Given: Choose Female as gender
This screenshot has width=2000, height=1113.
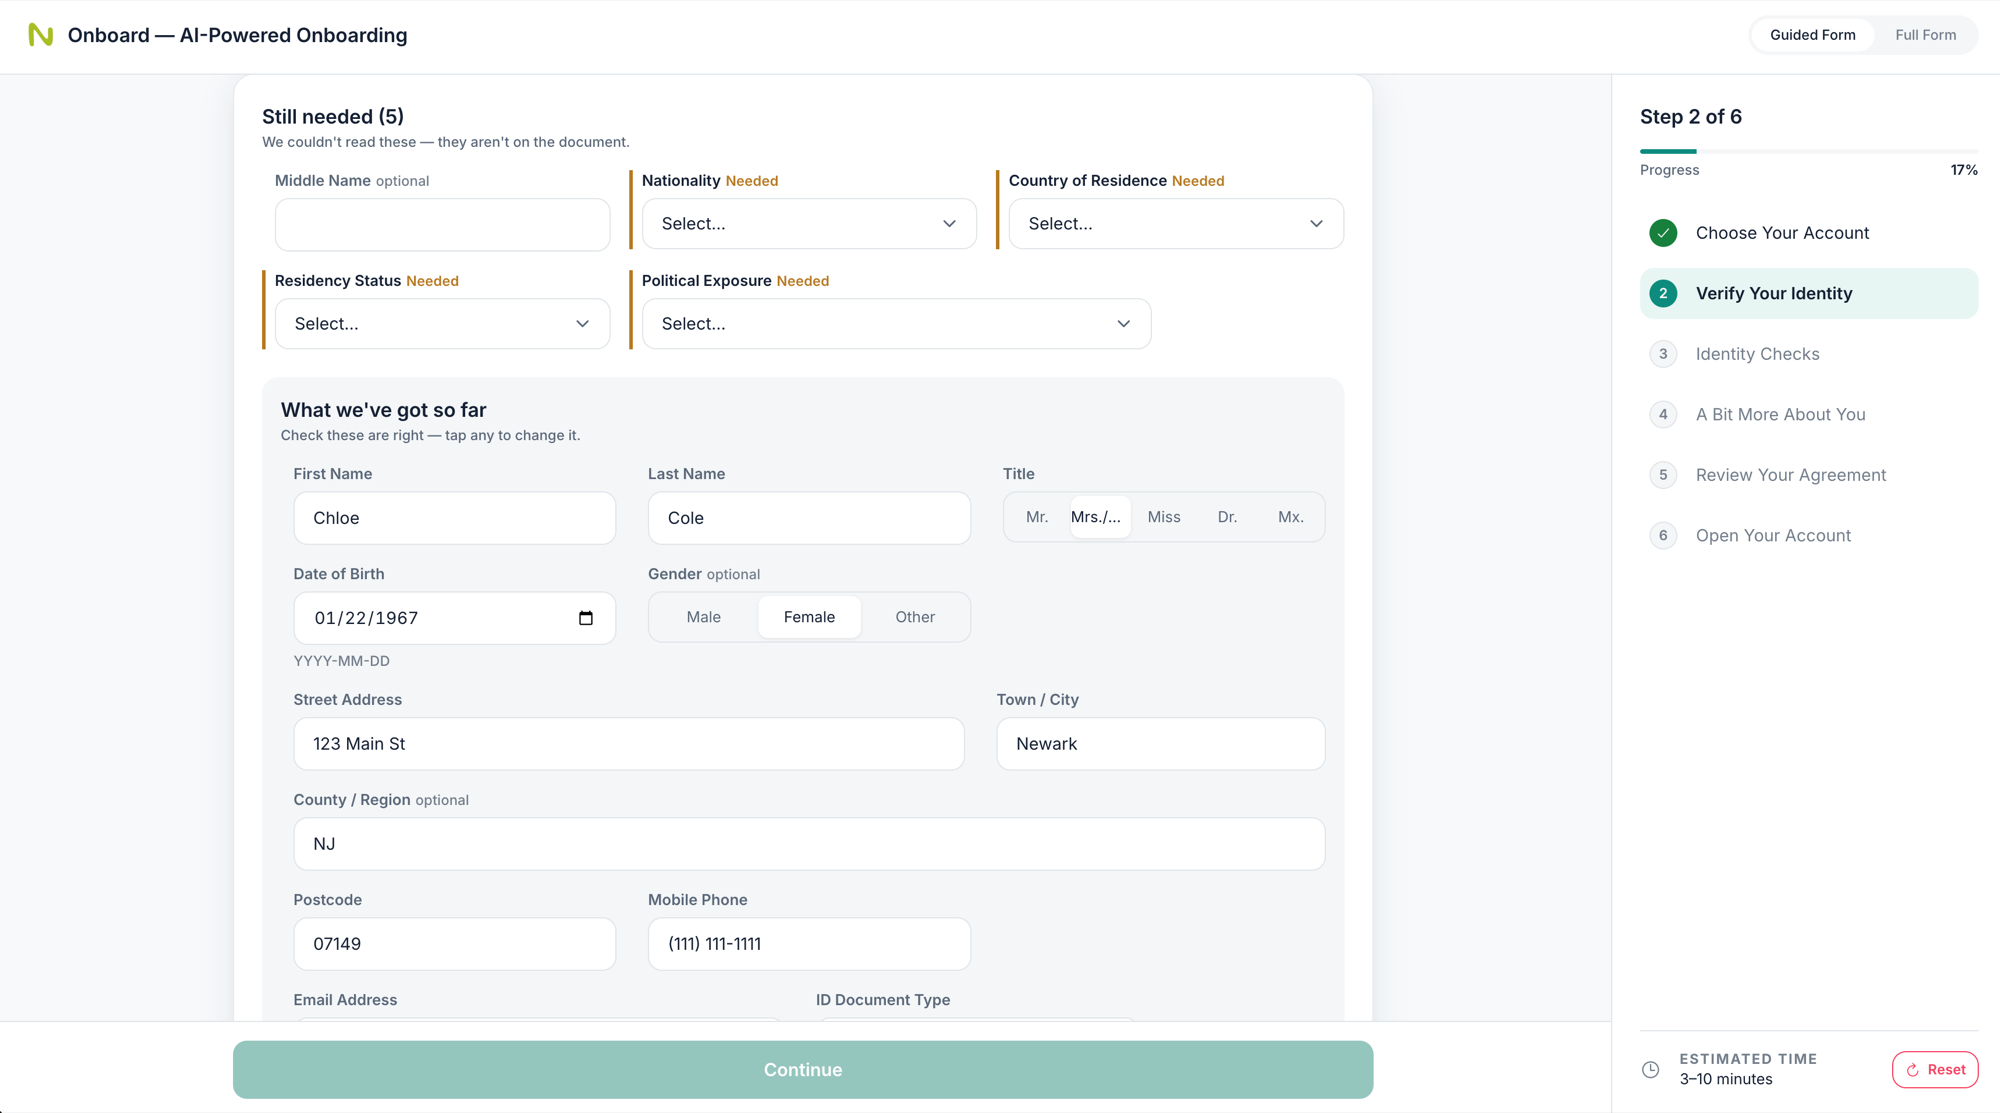Looking at the screenshot, I should 809,617.
